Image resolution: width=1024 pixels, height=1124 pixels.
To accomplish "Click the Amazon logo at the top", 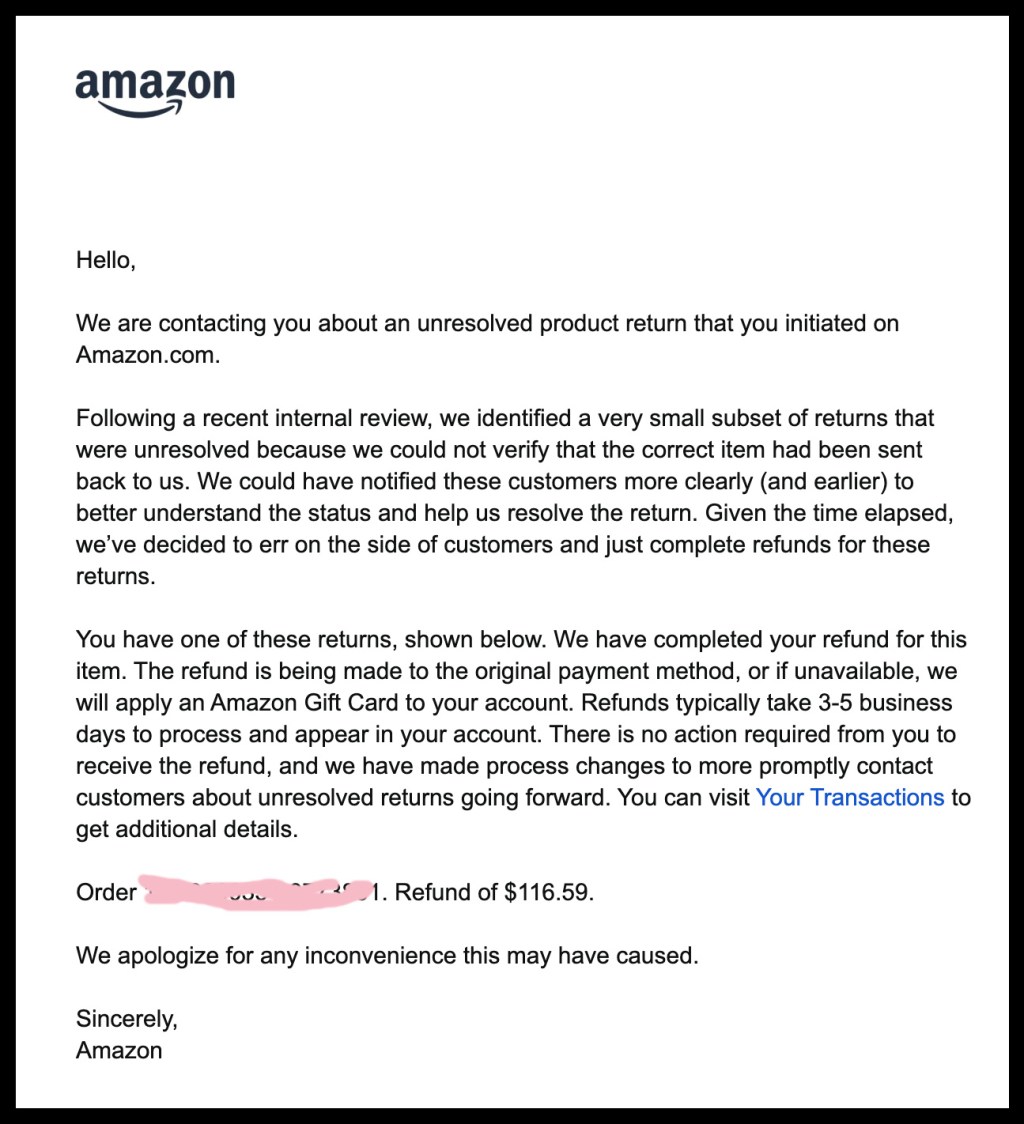I will click(155, 86).
